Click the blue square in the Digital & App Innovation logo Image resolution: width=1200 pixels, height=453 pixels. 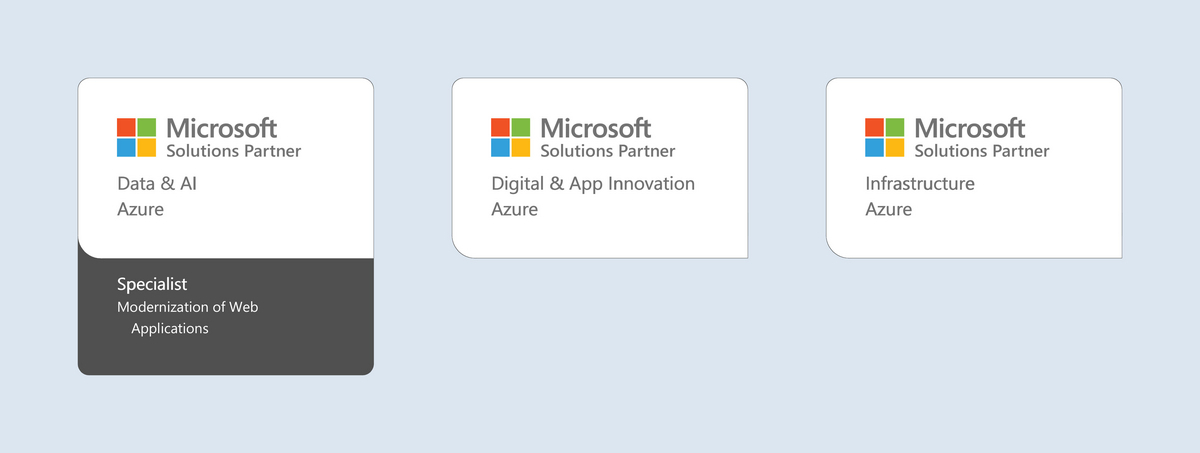coord(500,148)
